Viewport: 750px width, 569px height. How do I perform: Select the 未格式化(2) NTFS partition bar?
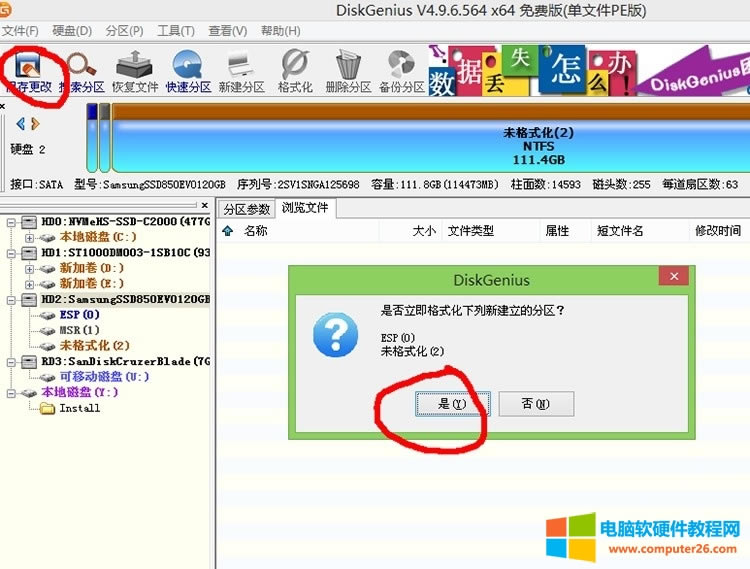pyautogui.click(x=430, y=146)
